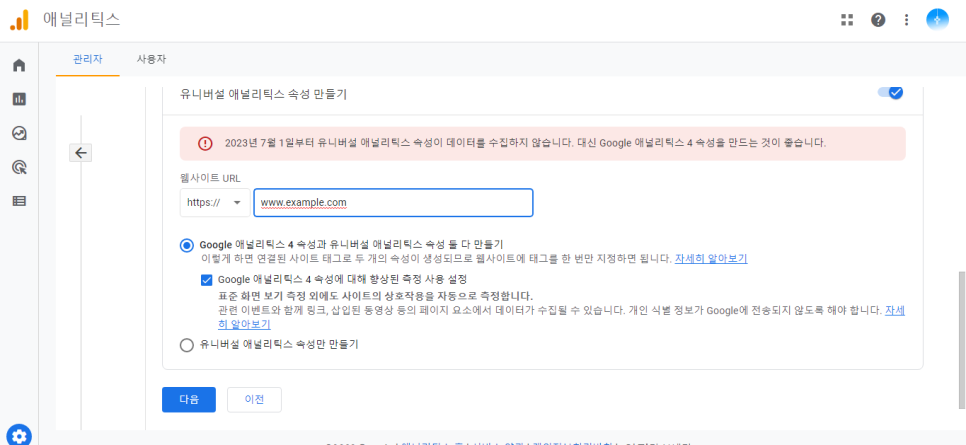966x445 pixels.
Task: Open Explore icon in the sidebar
Action: pyautogui.click(x=19, y=133)
